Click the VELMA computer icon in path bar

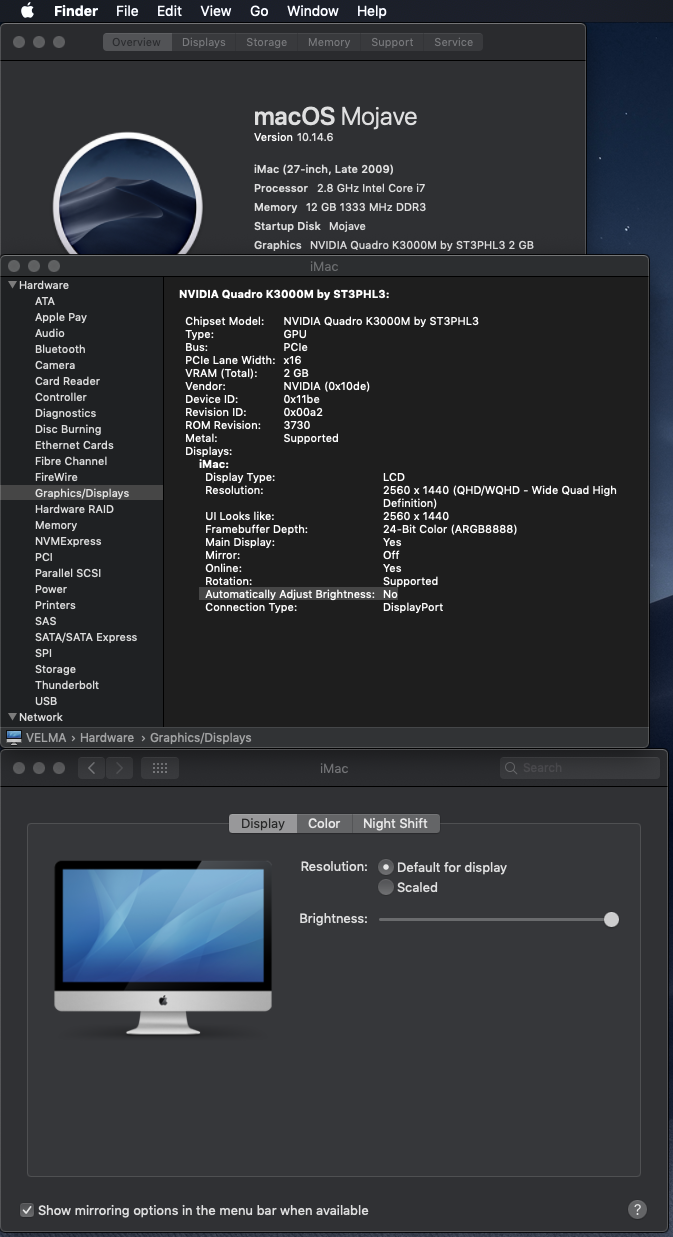(x=14, y=737)
